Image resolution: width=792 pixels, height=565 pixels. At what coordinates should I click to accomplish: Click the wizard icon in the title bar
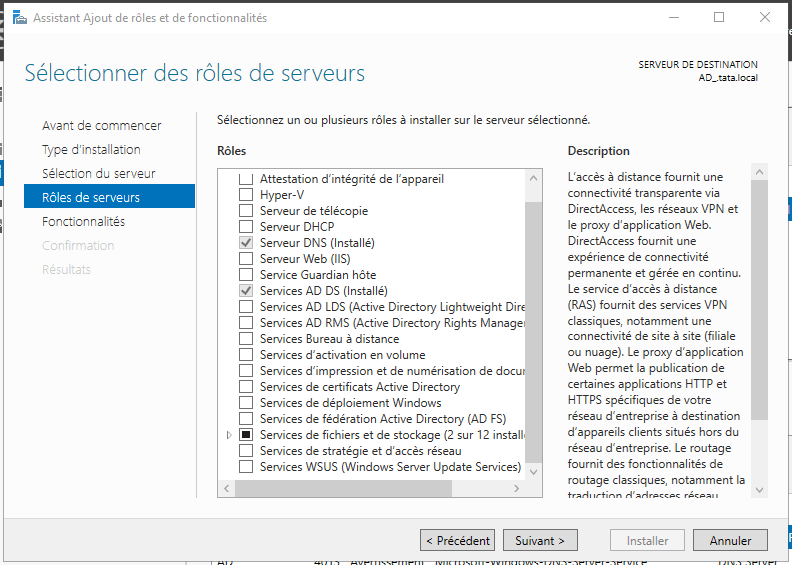[19, 18]
